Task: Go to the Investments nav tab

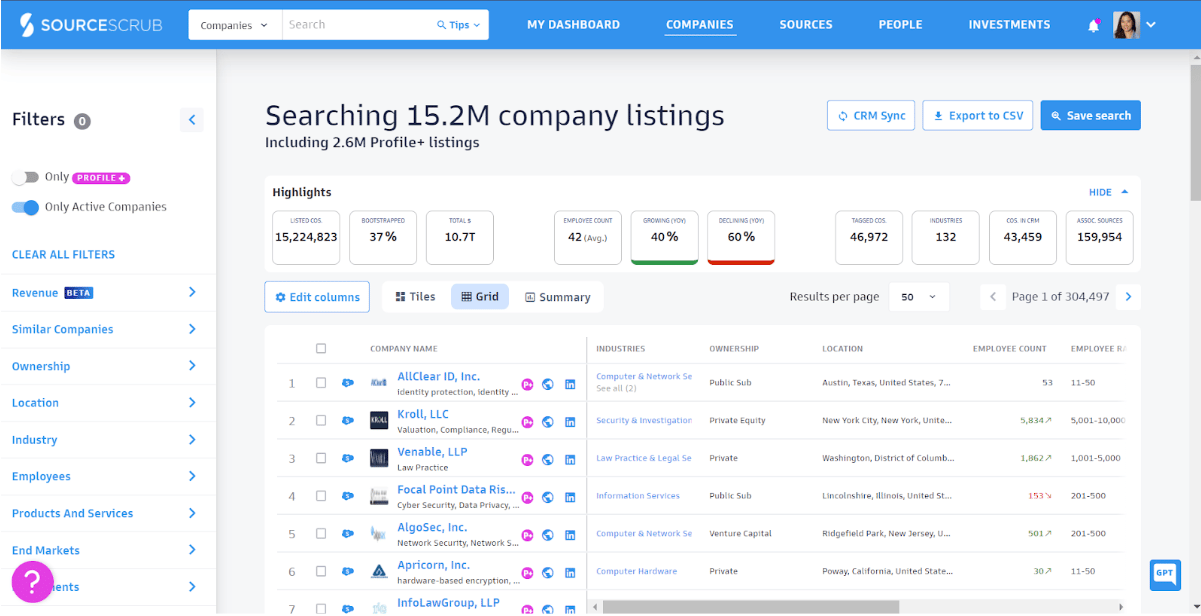Action: pos(1009,25)
